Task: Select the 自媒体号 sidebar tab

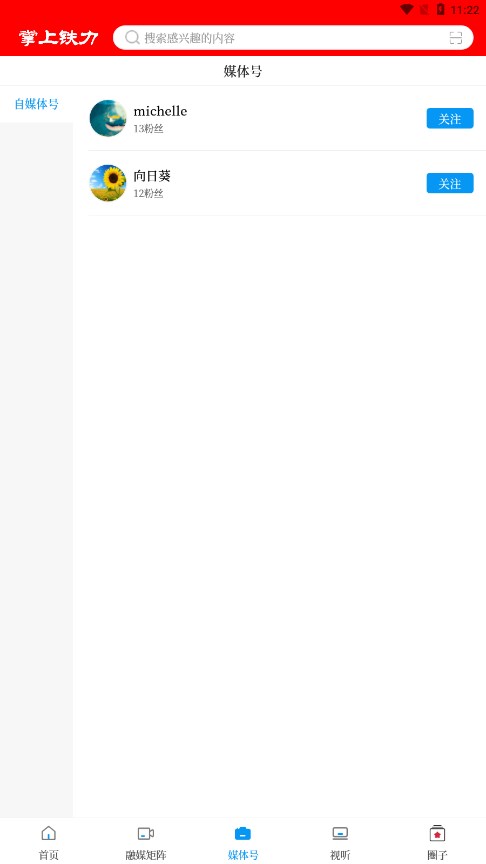Action: click(x=36, y=104)
